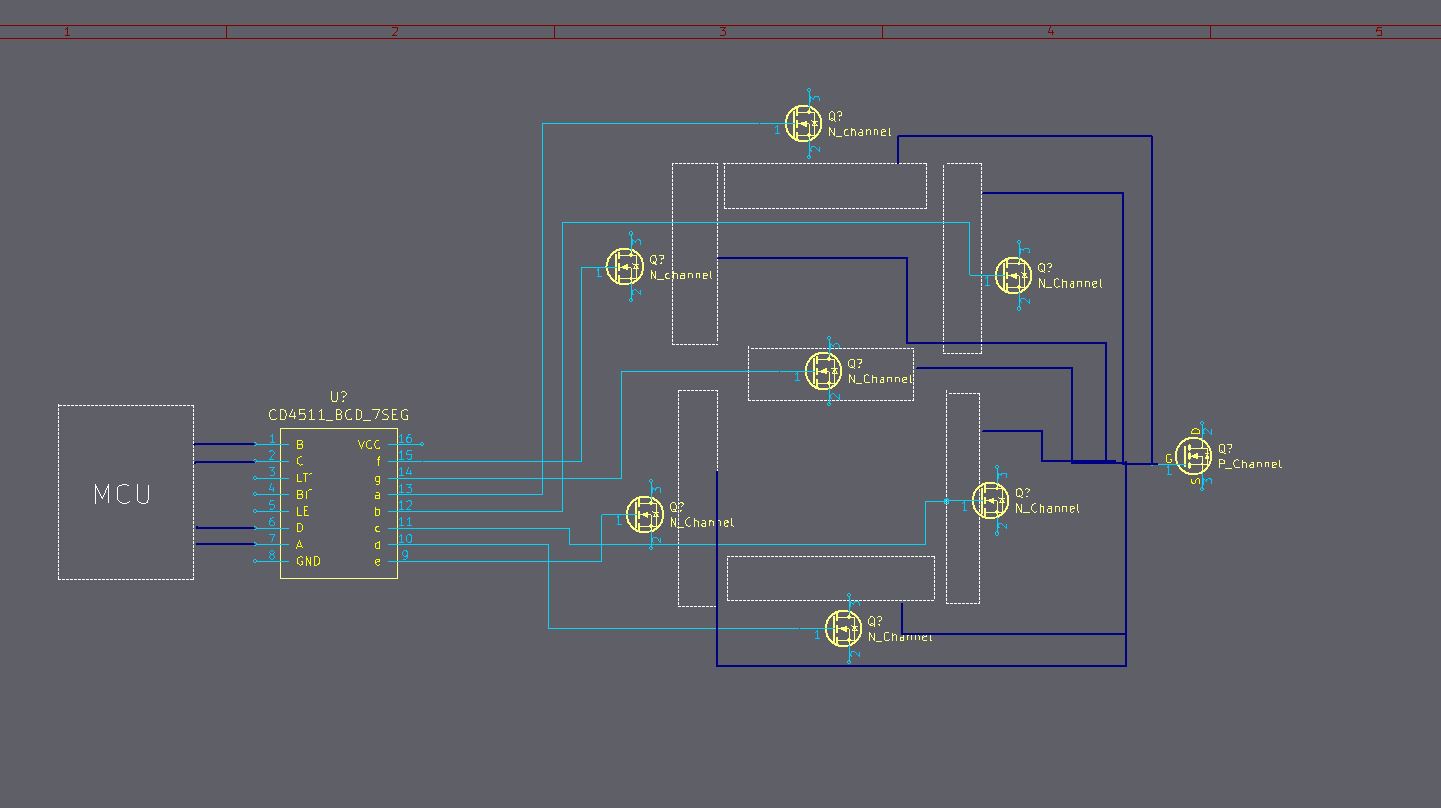Select the MOSFET whose gate connects to pin f
The image size is (1441, 808).
click(x=625, y=266)
